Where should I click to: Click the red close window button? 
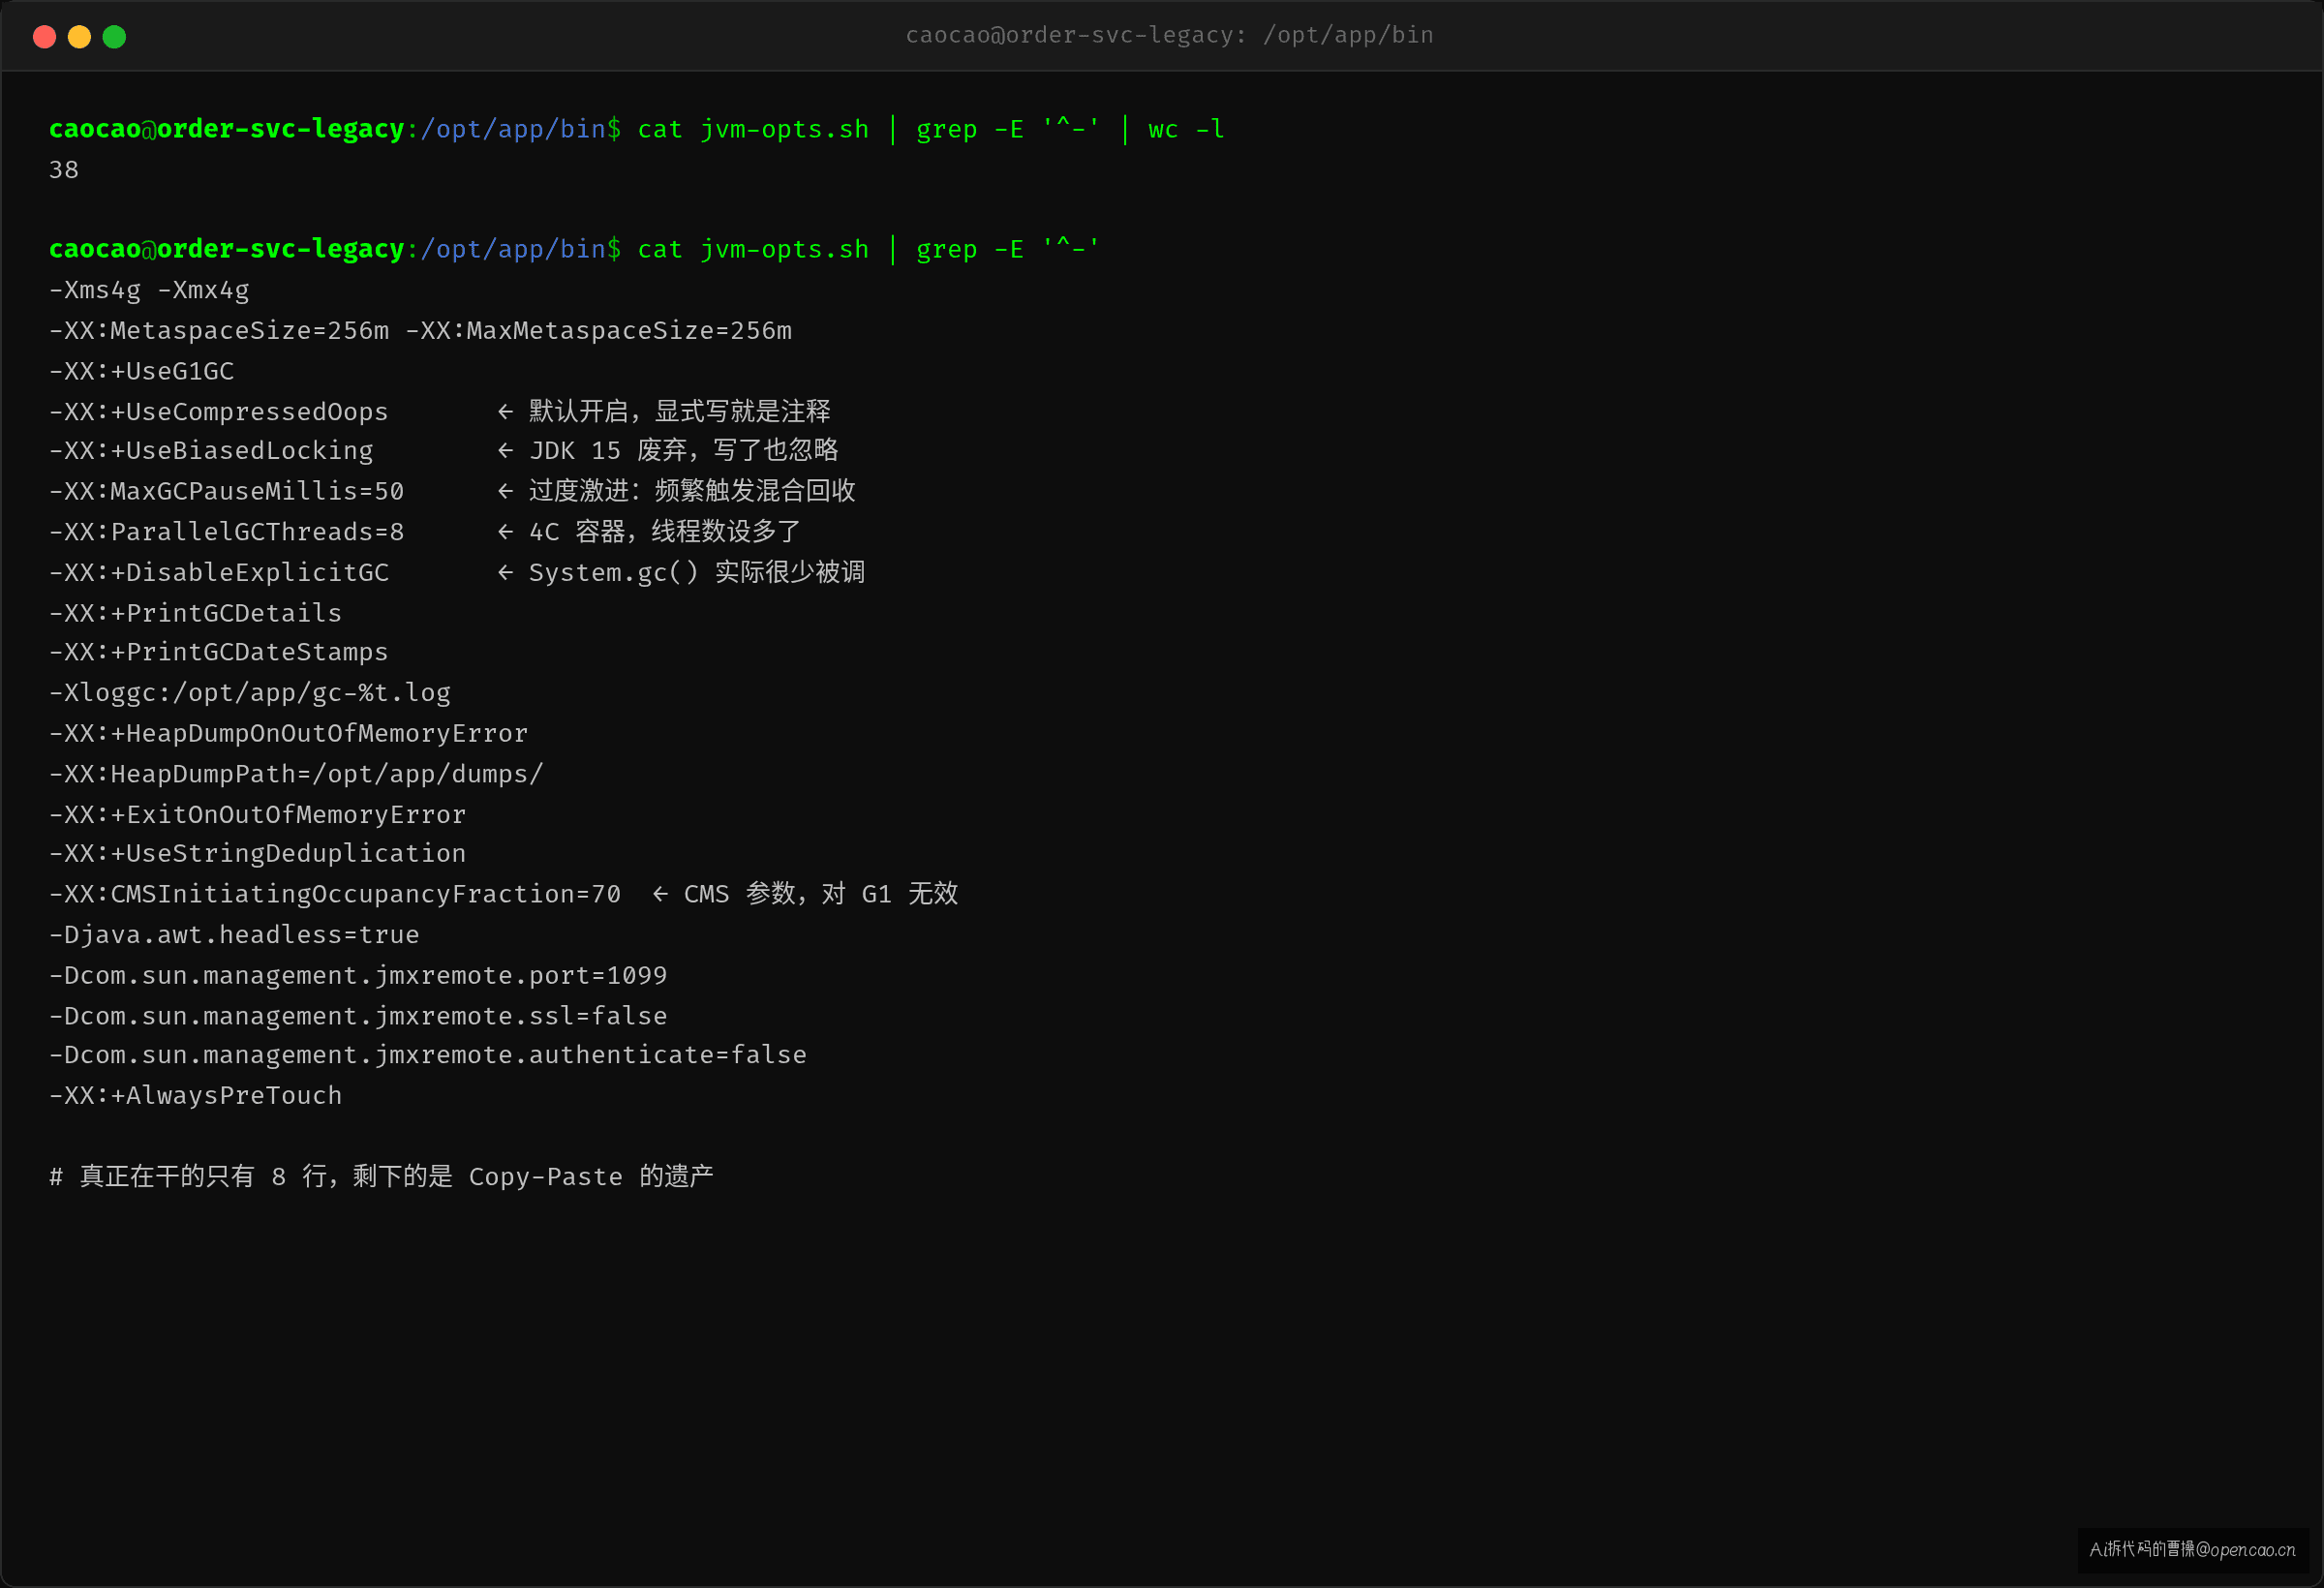tap(44, 37)
